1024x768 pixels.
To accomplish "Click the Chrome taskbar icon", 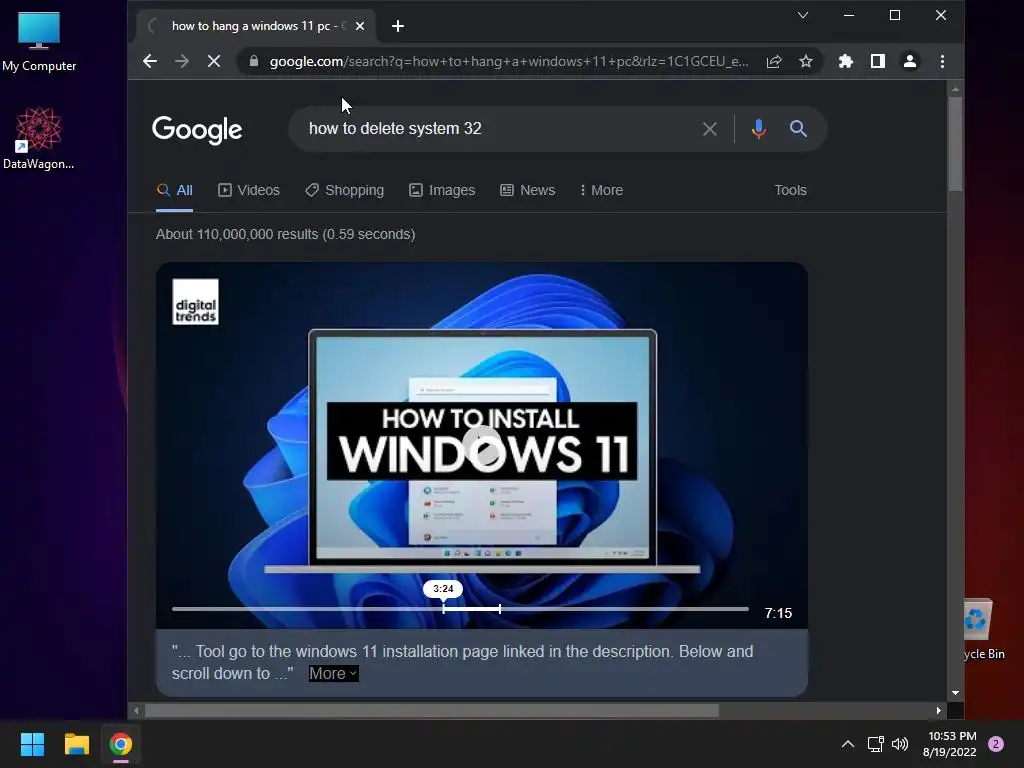I will pos(121,744).
